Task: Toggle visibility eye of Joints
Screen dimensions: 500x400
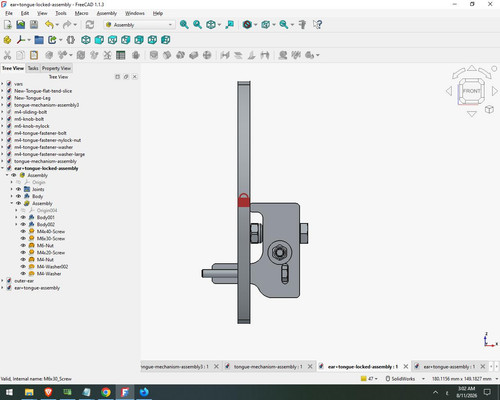Action: coord(19,189)
